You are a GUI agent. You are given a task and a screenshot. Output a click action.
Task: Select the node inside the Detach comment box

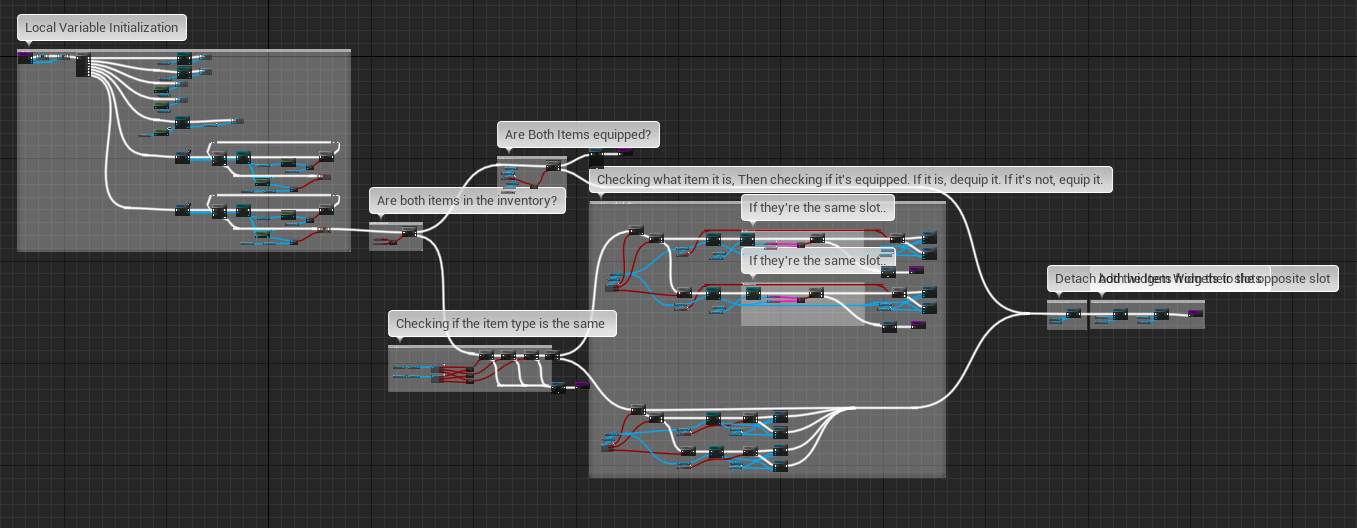point(1073,314)
